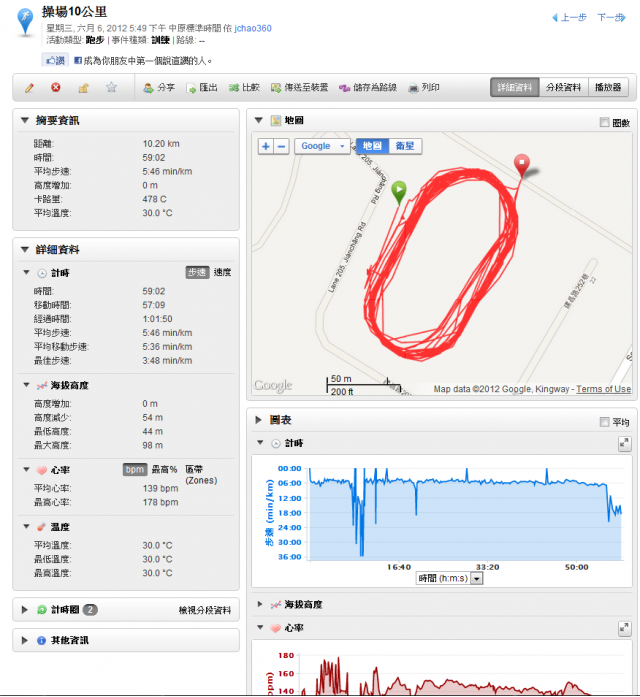
Task: Open the Google map provider dropdown
Action: pyautogui.click(x=322, y=146)
